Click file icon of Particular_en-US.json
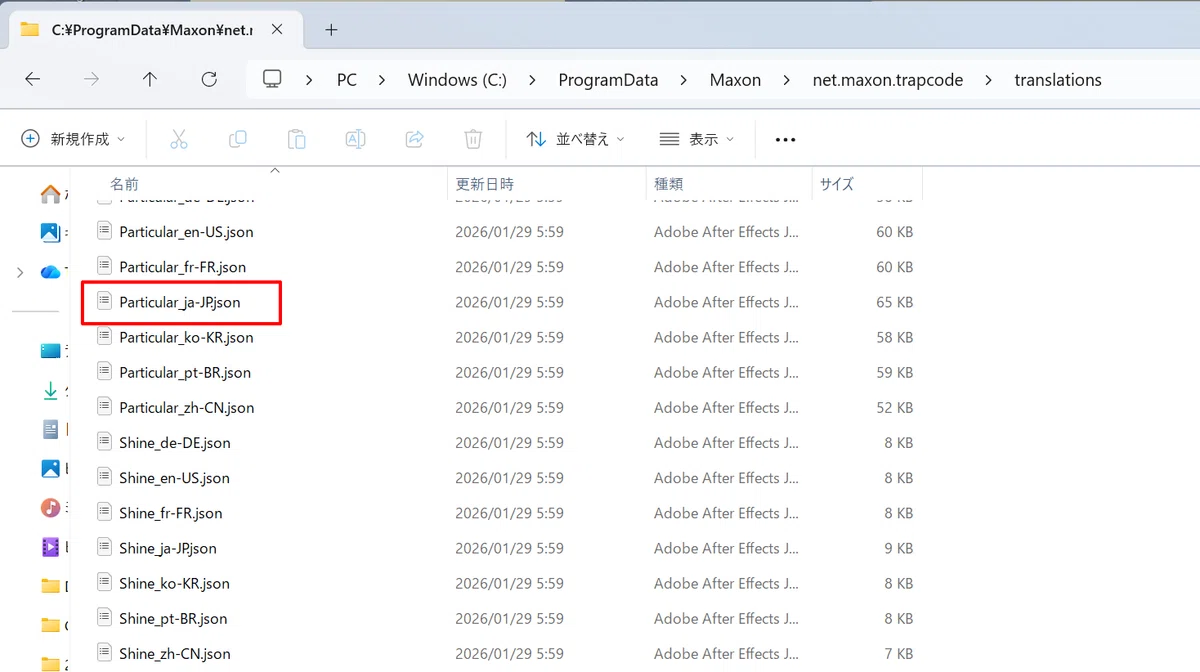 point(104,231)
